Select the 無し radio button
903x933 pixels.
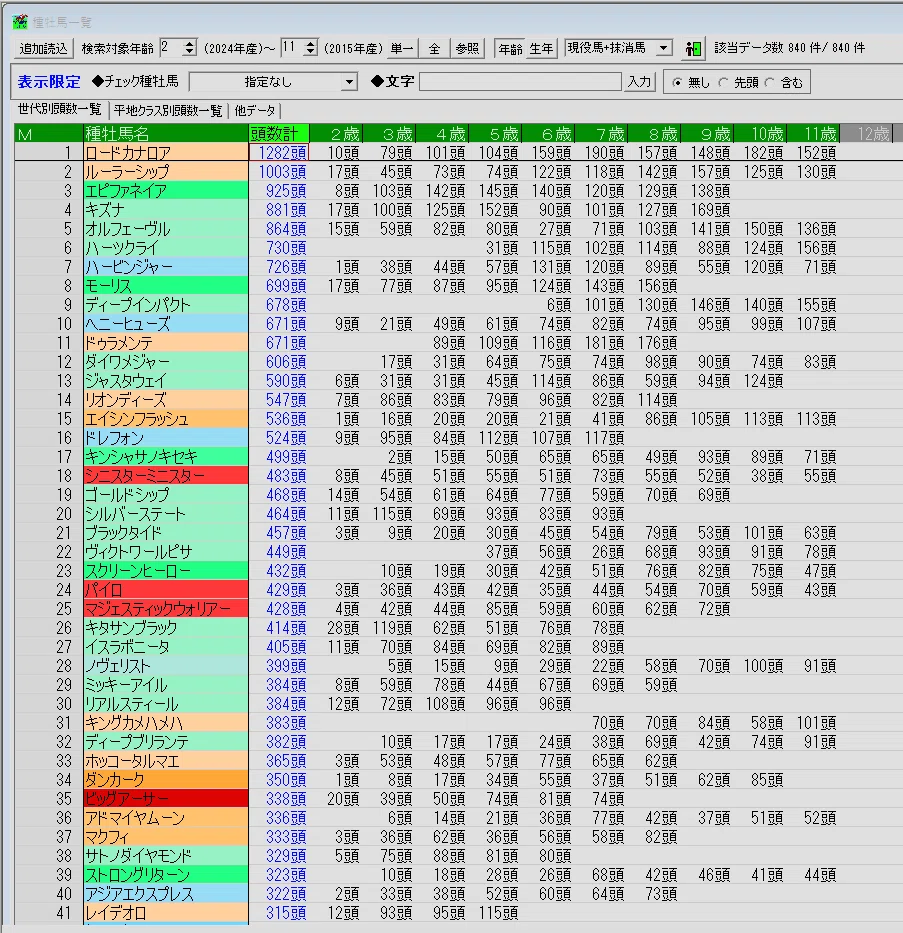(x=677, y=83)
